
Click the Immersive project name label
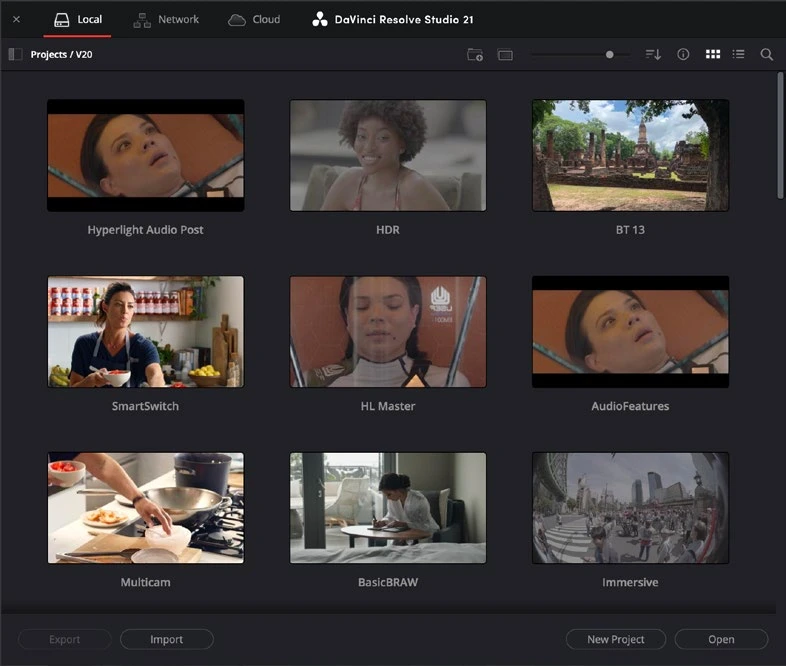(x=630, y=582)
